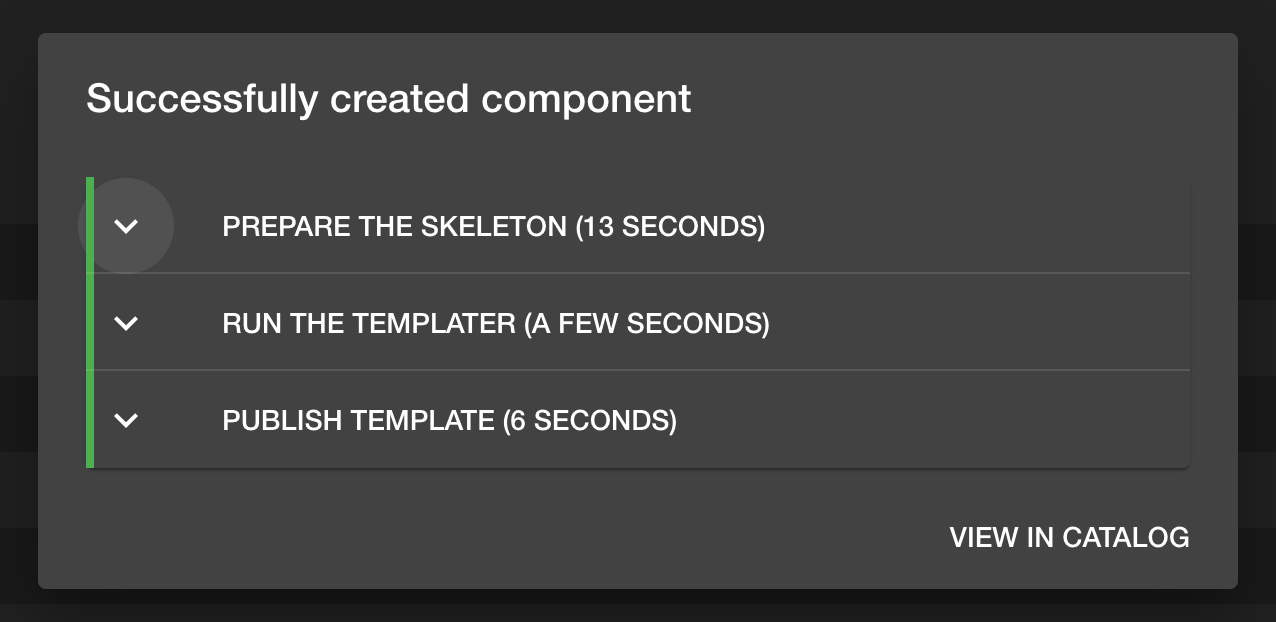
Task: Expand the Publish Template chevron
Action: 126,420
